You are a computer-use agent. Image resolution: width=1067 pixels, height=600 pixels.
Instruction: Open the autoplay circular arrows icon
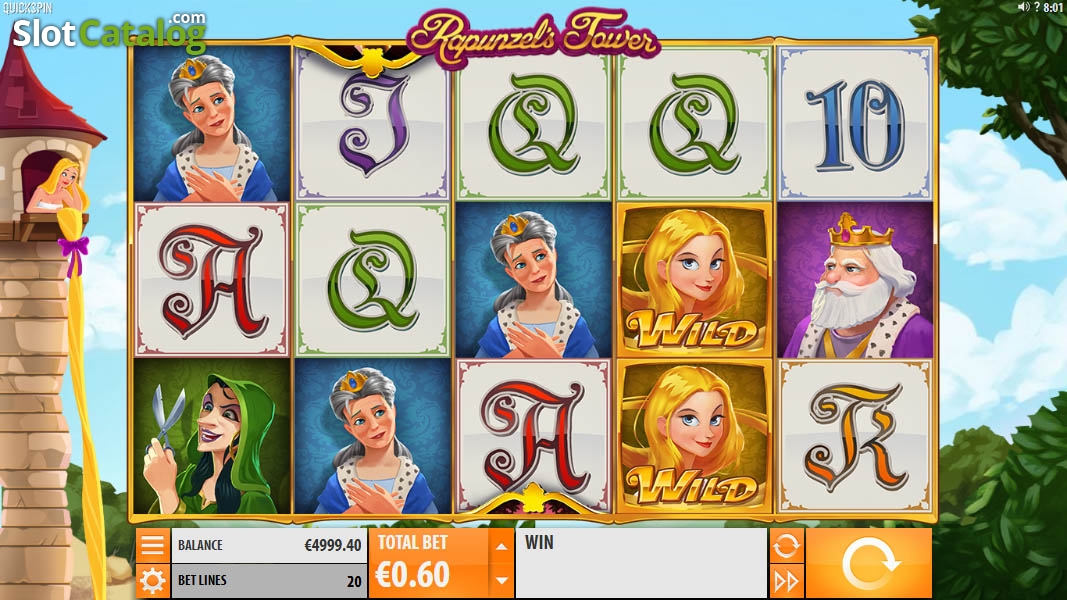(786, 546)
